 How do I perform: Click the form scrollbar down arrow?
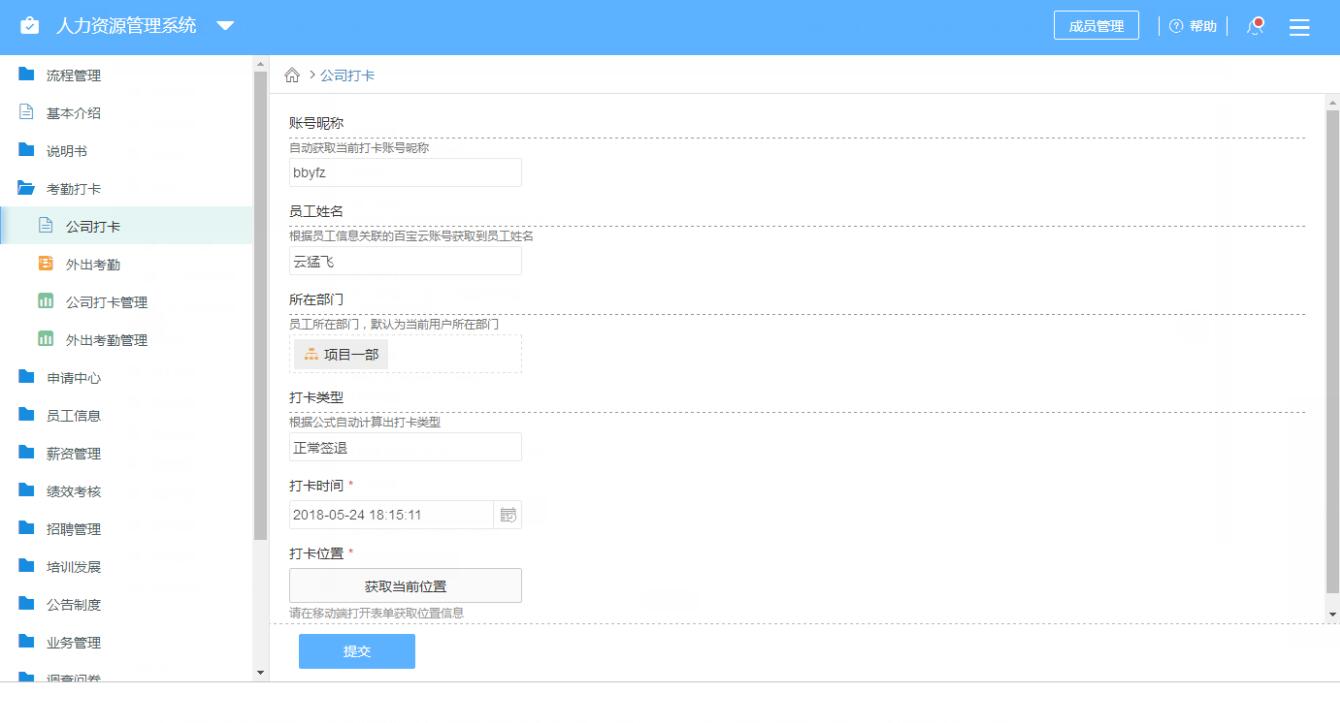click(1331, 613)
